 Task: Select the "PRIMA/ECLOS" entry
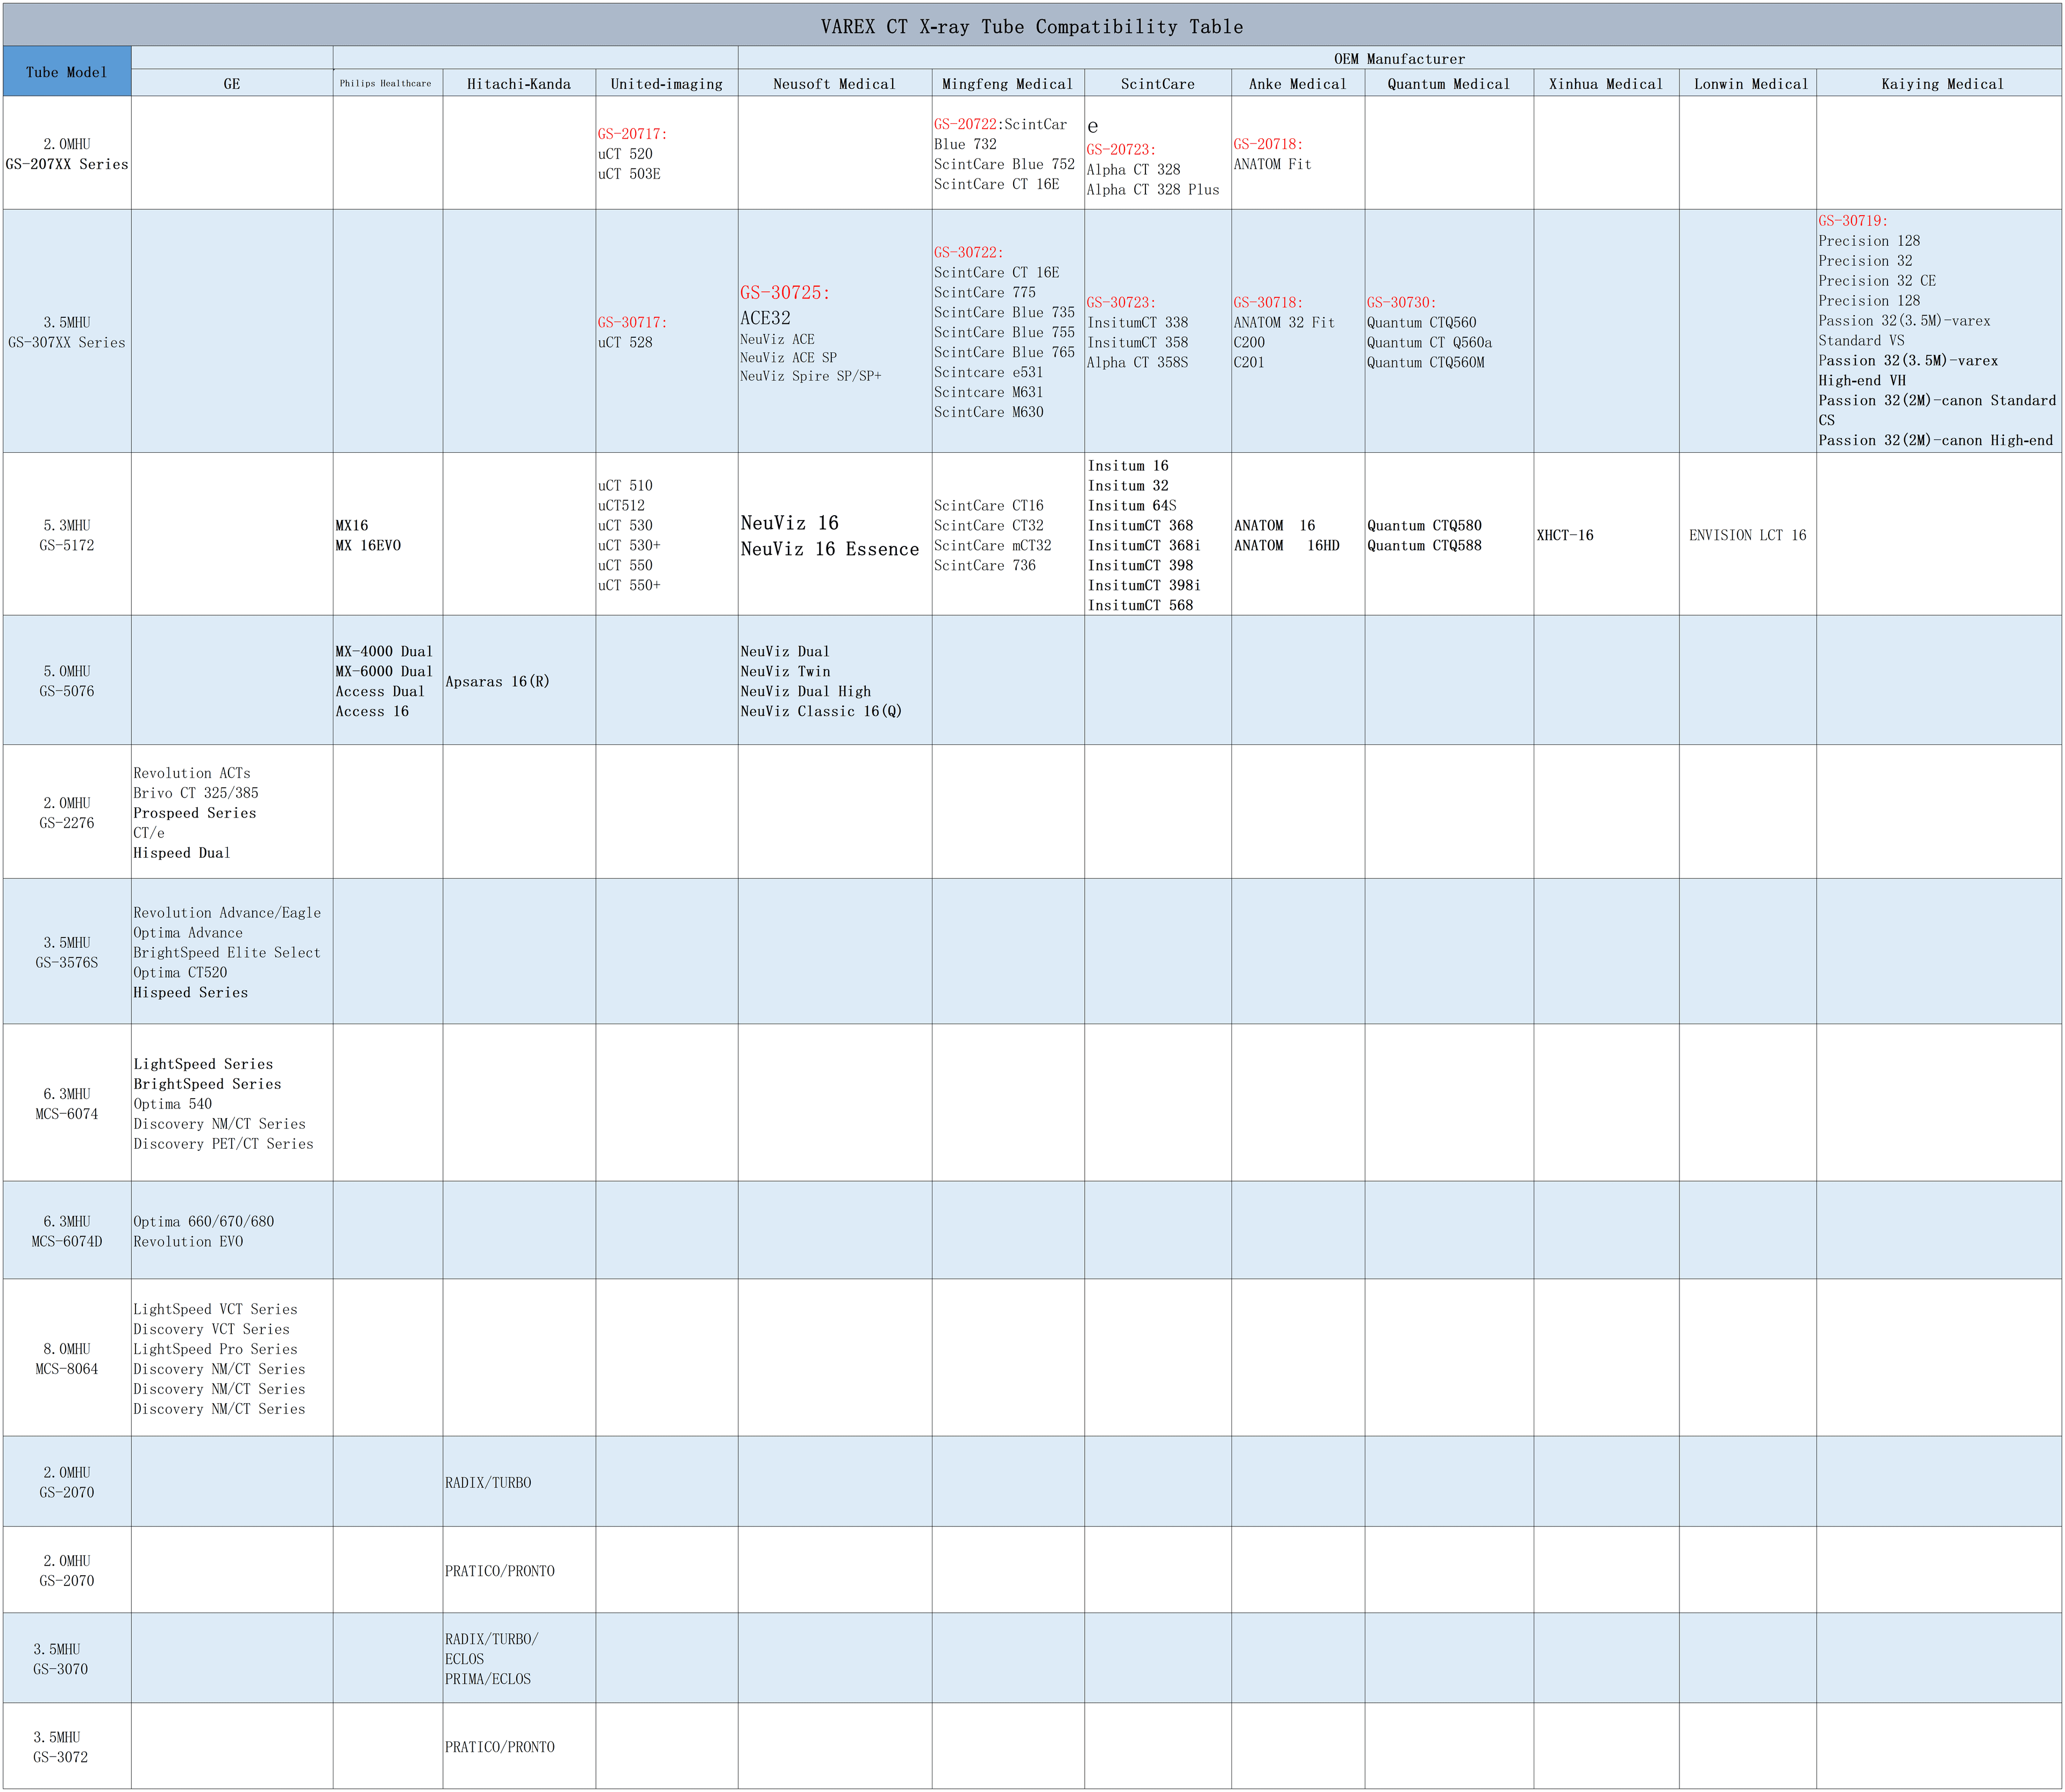pyautogui.click(x=488, y=1679)
